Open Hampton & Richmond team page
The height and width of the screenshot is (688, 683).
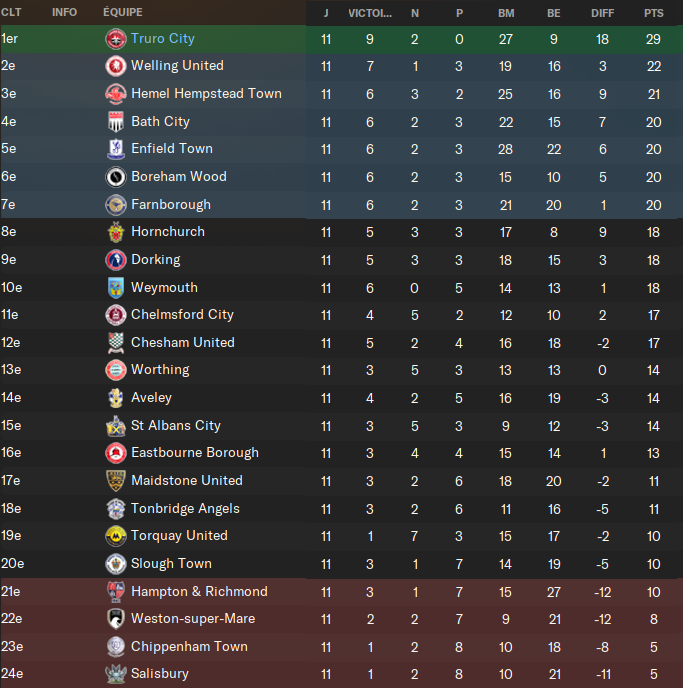199,591
